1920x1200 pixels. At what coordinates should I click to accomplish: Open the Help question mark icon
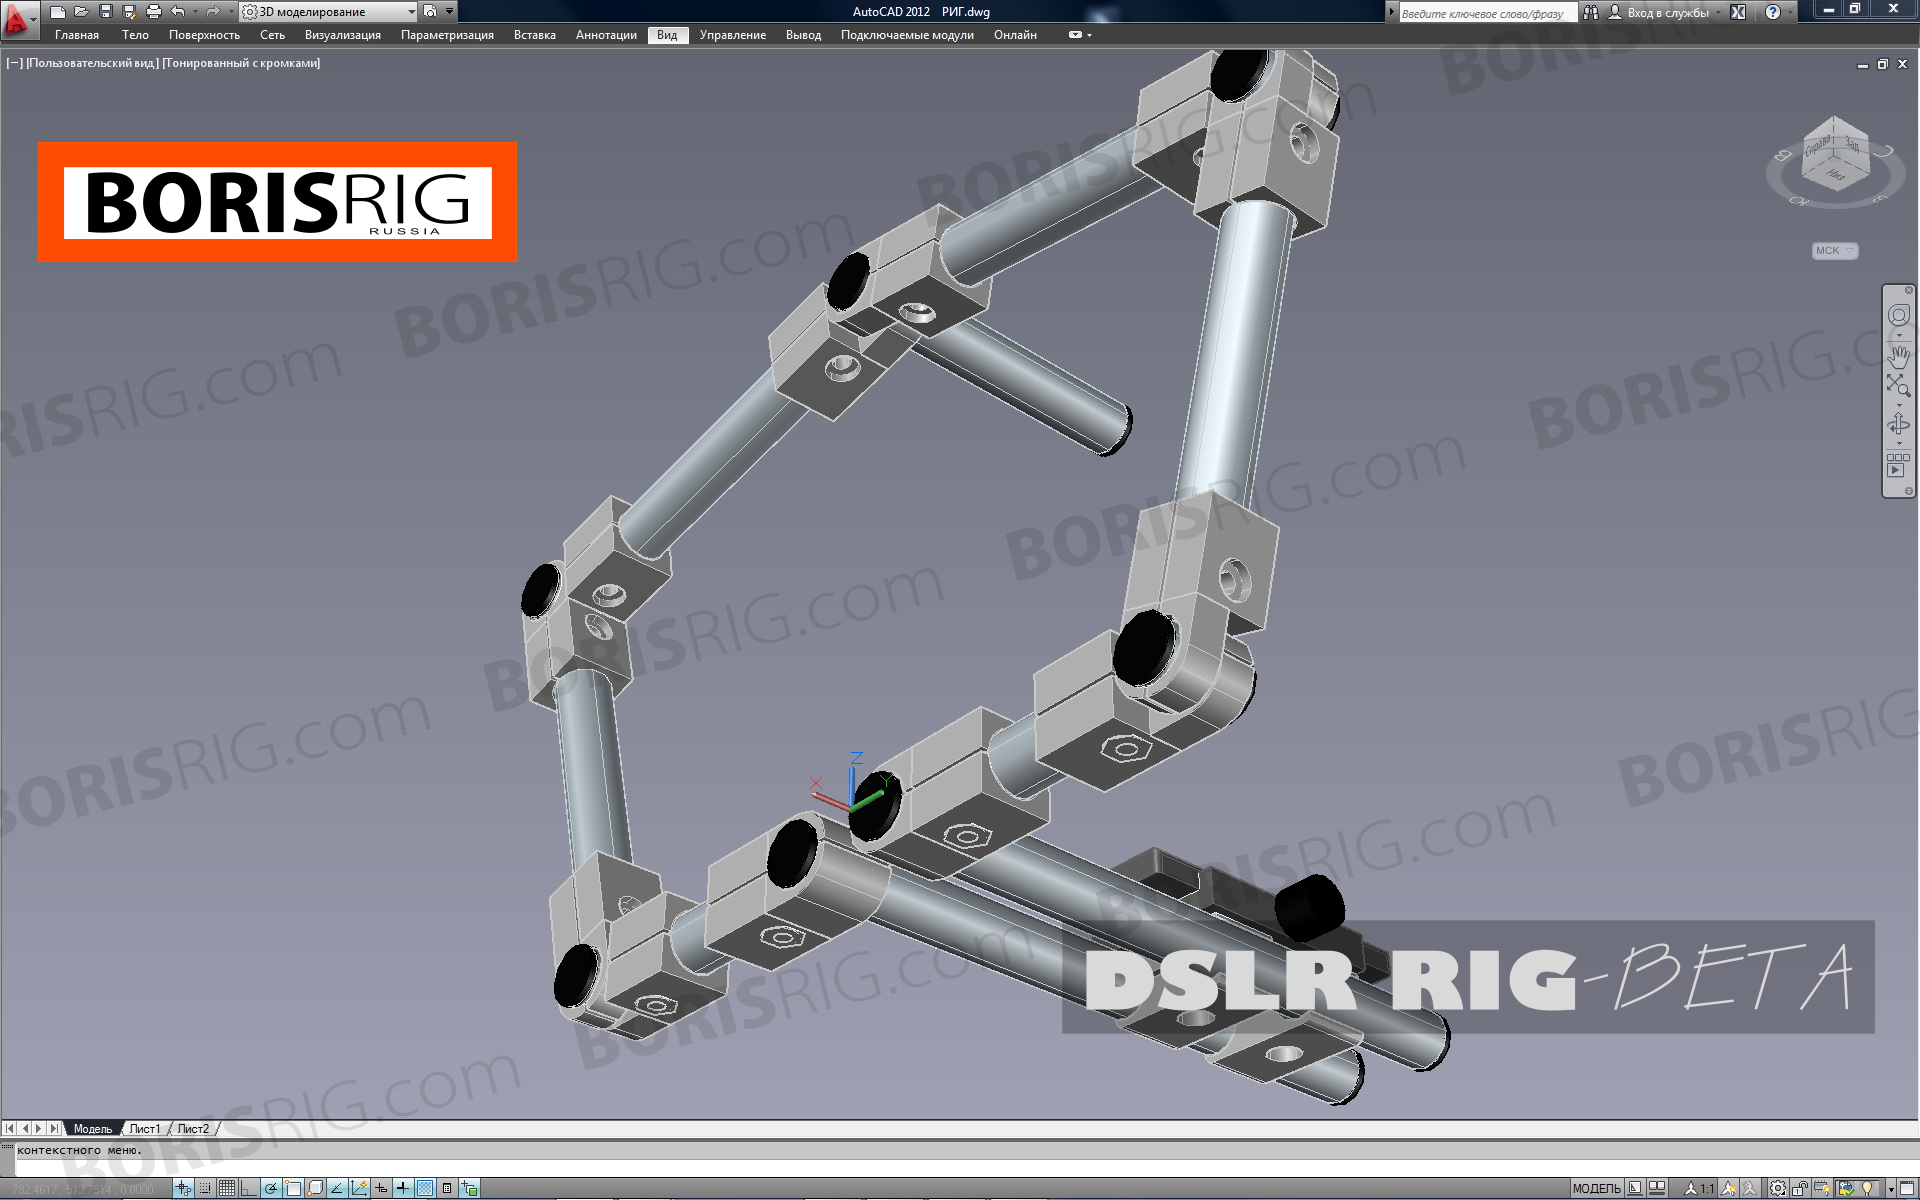tap(1773, 12)
